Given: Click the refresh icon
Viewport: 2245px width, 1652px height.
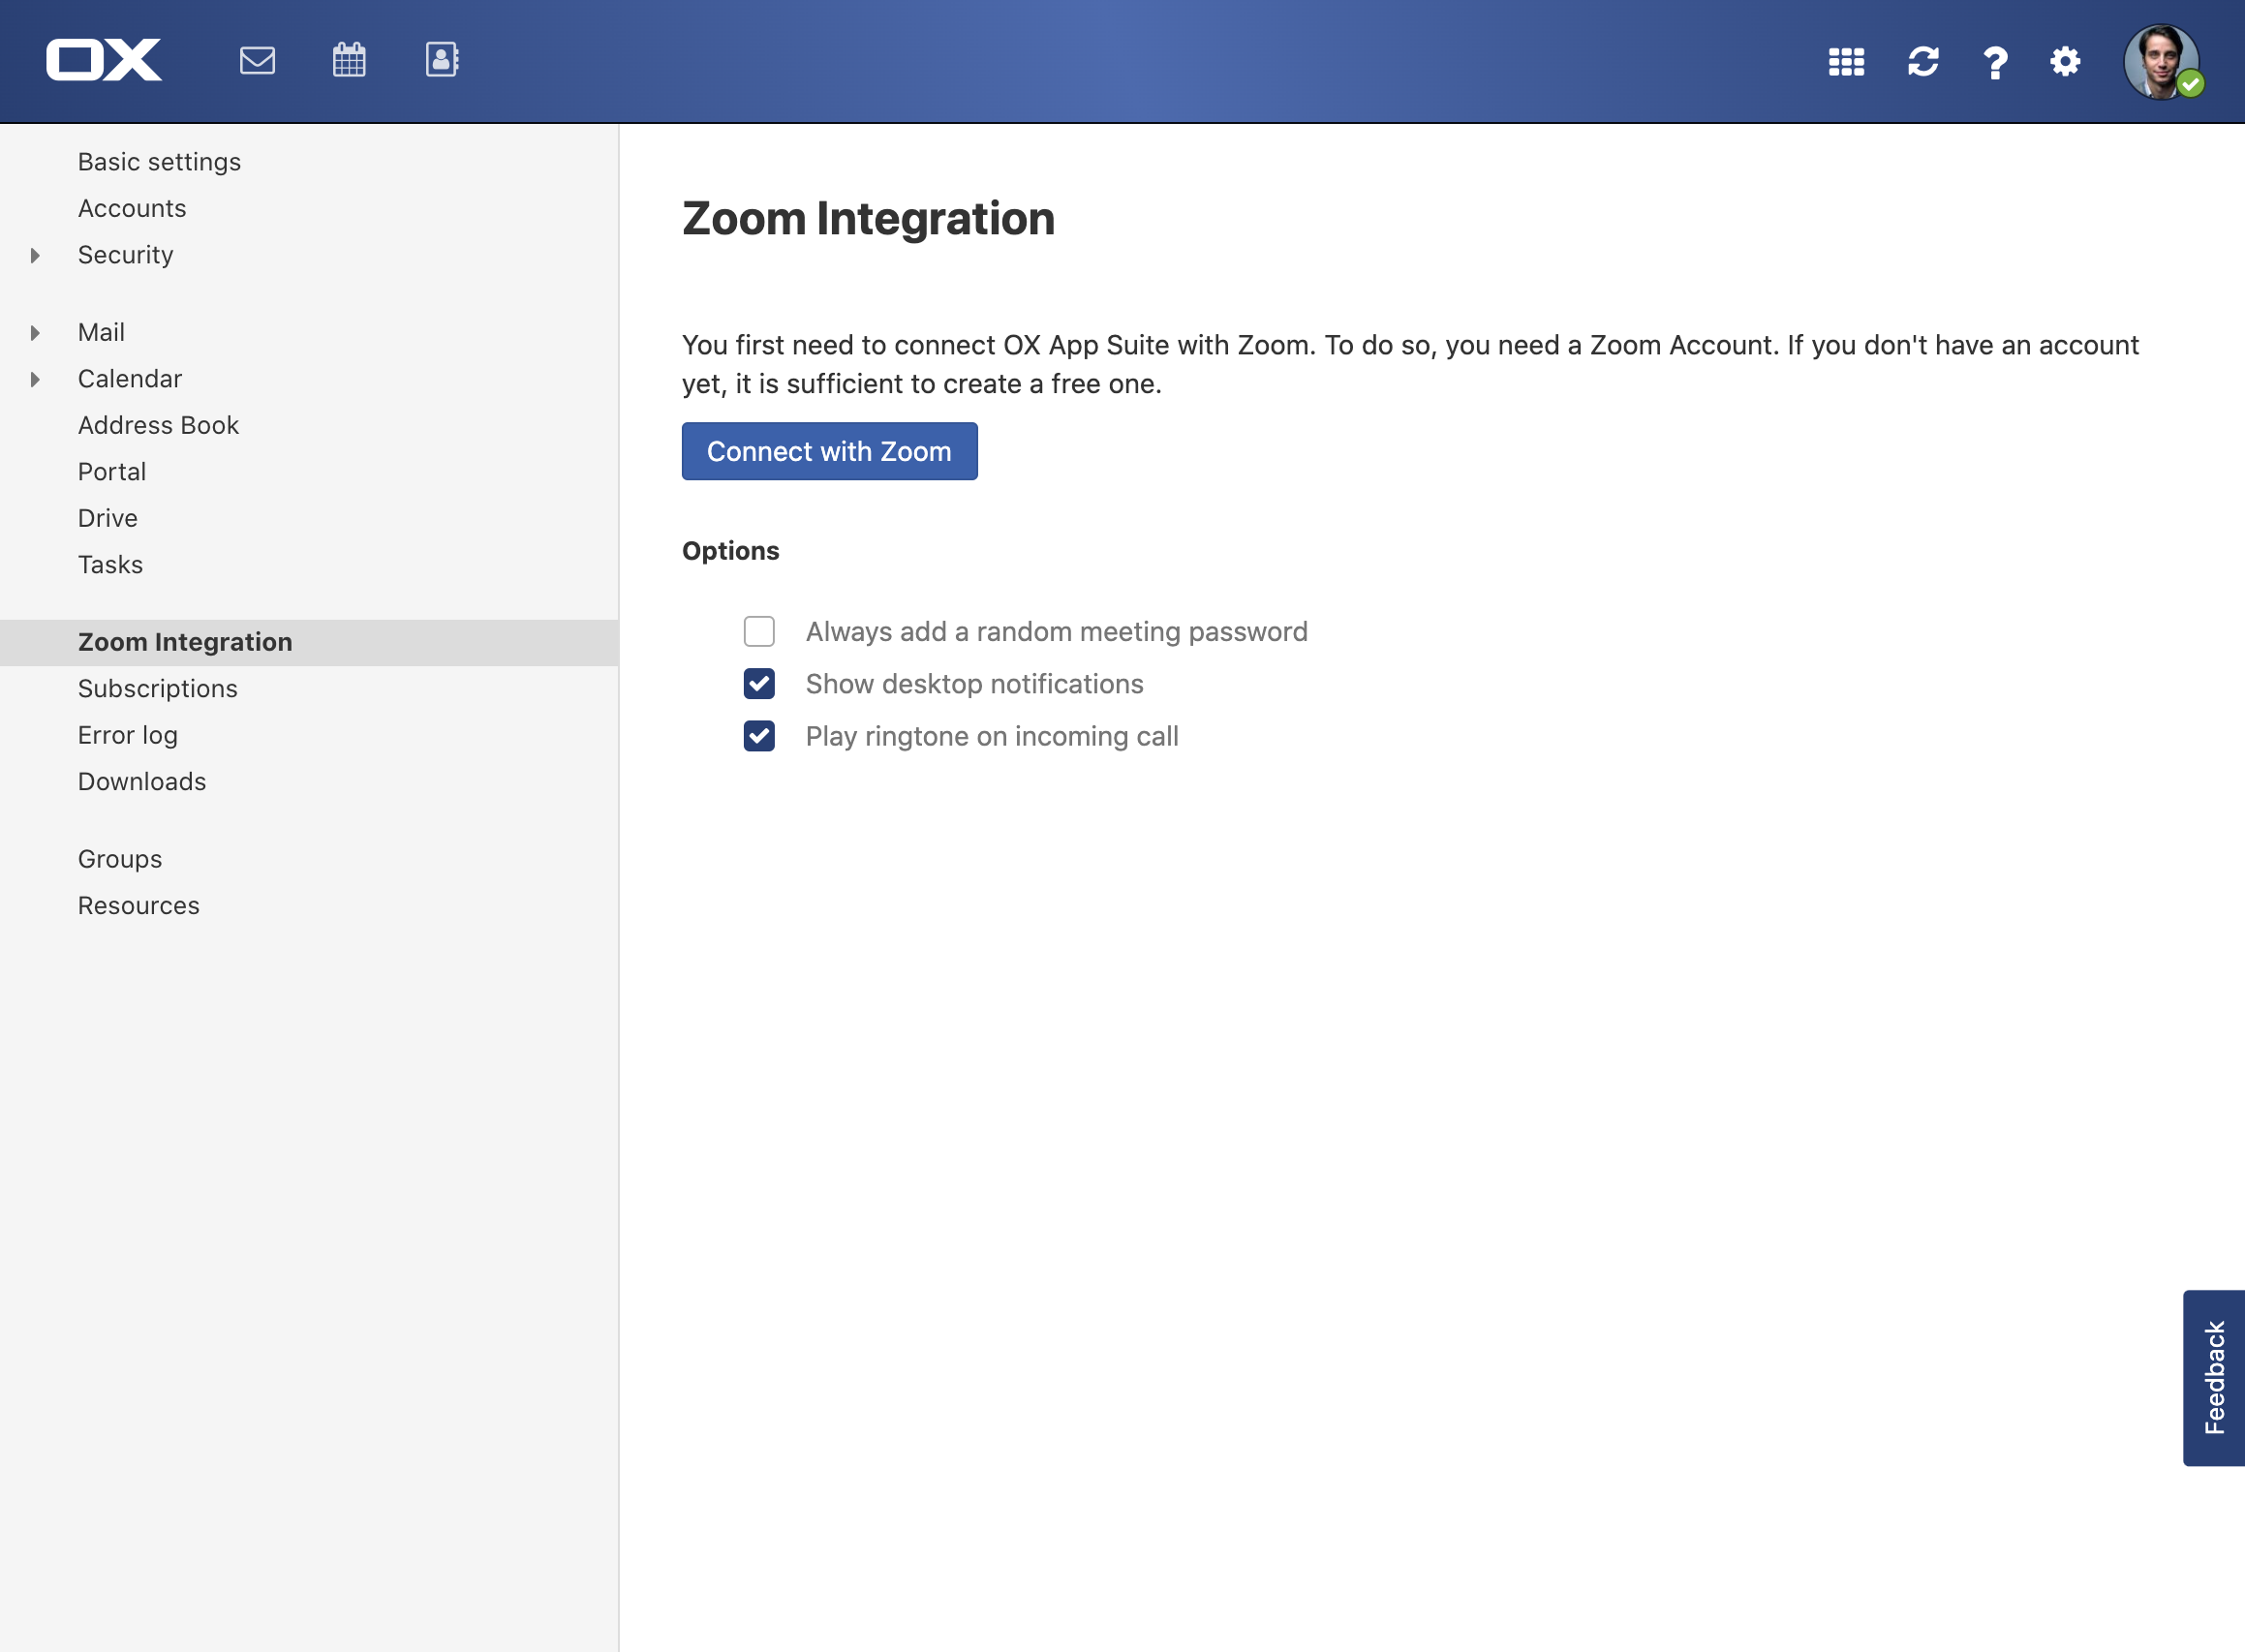Looking at the screenshot, I should (1922, 62).
